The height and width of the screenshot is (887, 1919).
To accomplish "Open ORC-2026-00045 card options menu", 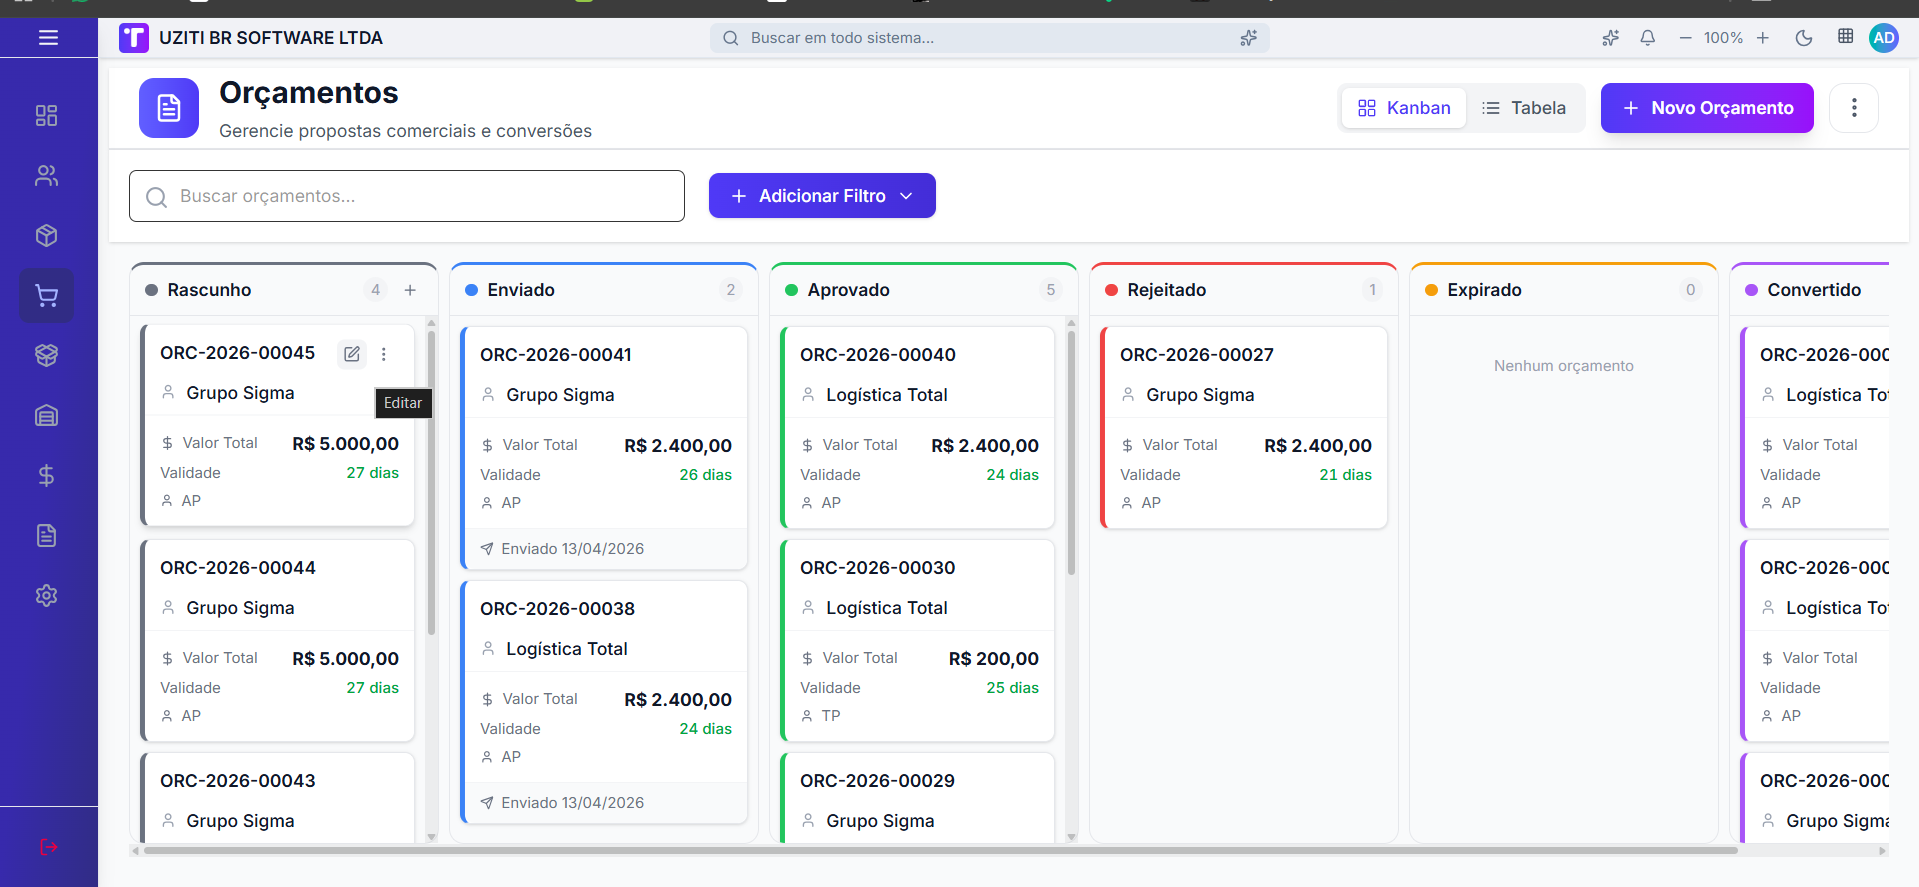I will 384,354.
